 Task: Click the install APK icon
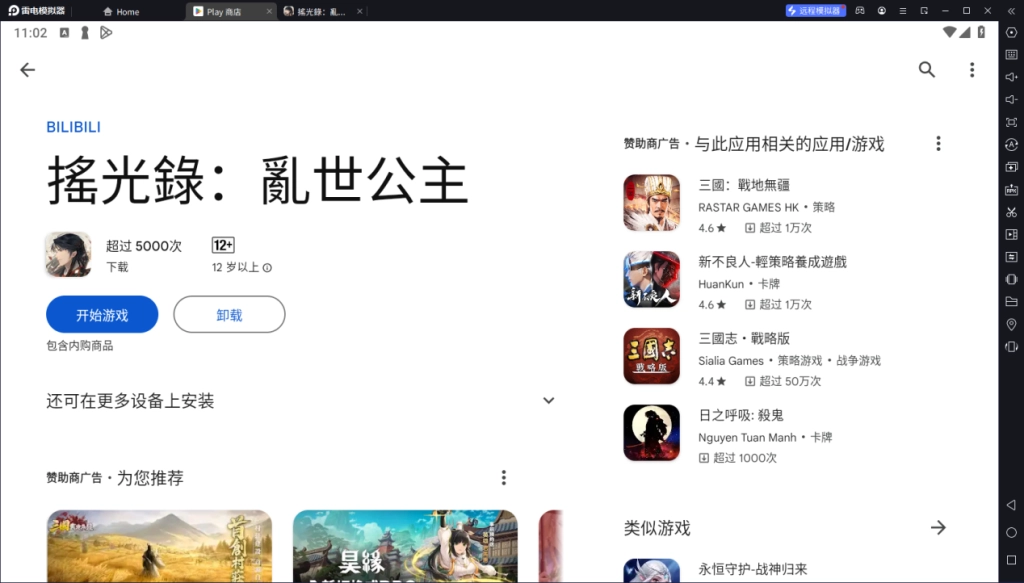tap(1012, 189)
